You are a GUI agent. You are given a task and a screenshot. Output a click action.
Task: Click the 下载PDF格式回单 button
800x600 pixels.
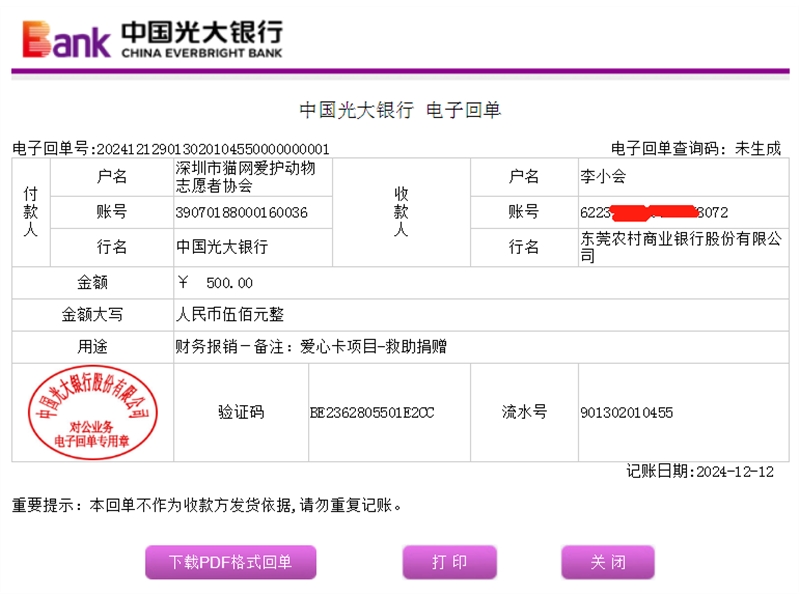pyautogui.click(x=231, y=562)
